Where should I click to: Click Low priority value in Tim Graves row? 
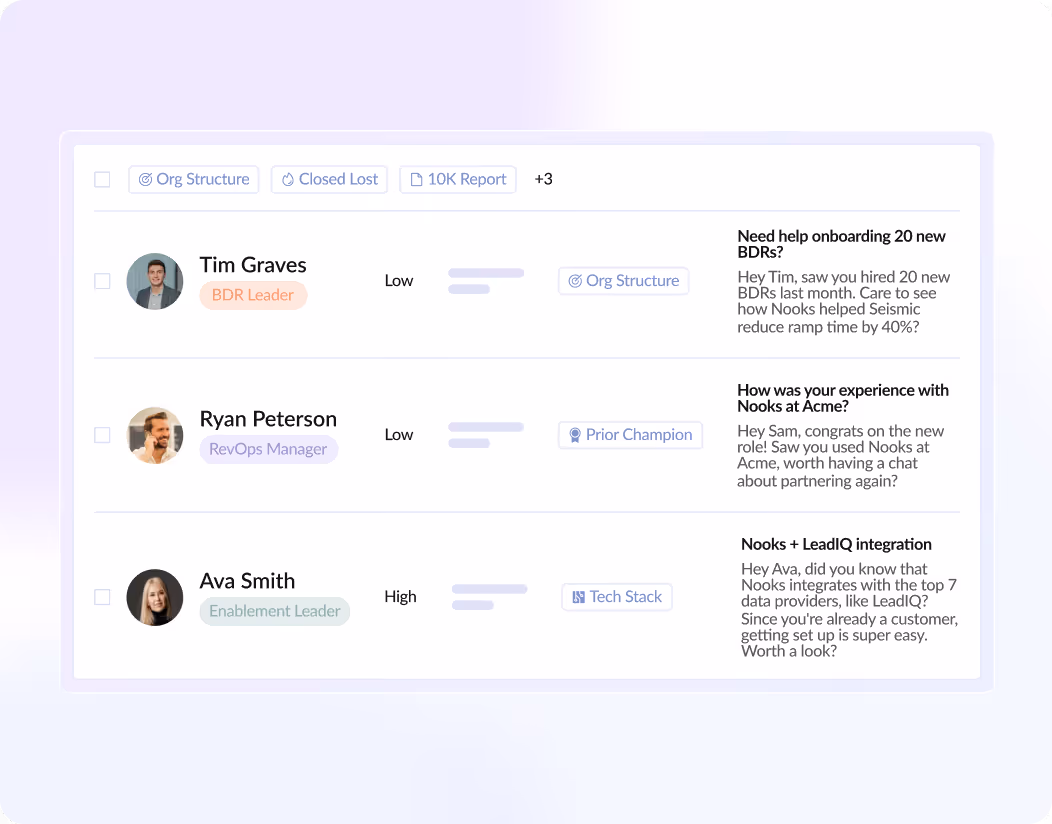[x=399, y=281]
